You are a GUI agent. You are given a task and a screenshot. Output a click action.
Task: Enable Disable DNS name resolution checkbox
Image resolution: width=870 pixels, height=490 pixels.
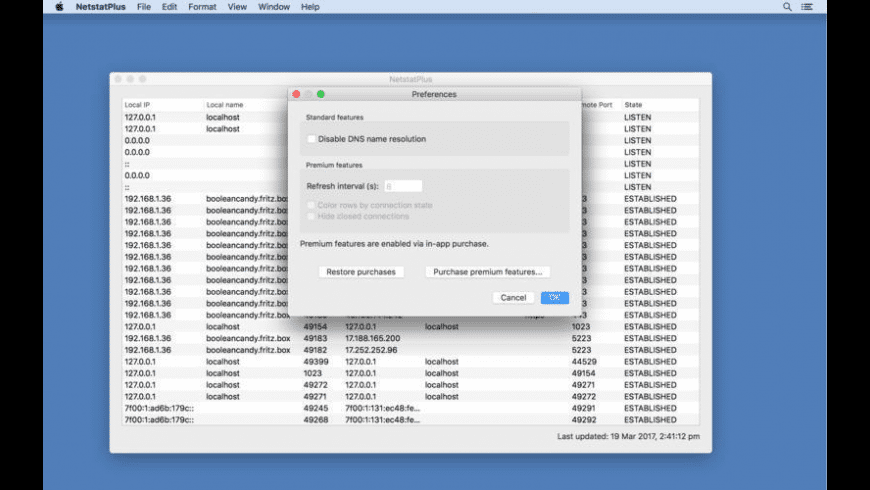[311, 139]
